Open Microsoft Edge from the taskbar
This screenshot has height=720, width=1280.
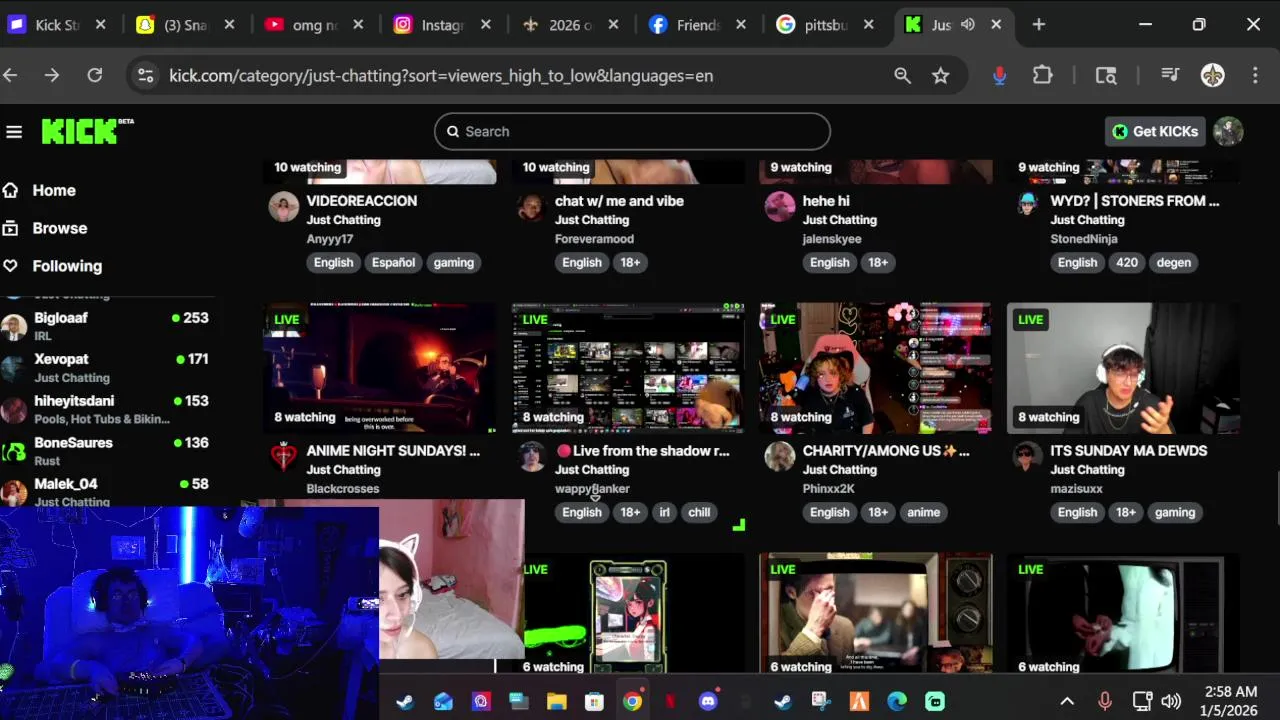point(897,701)
